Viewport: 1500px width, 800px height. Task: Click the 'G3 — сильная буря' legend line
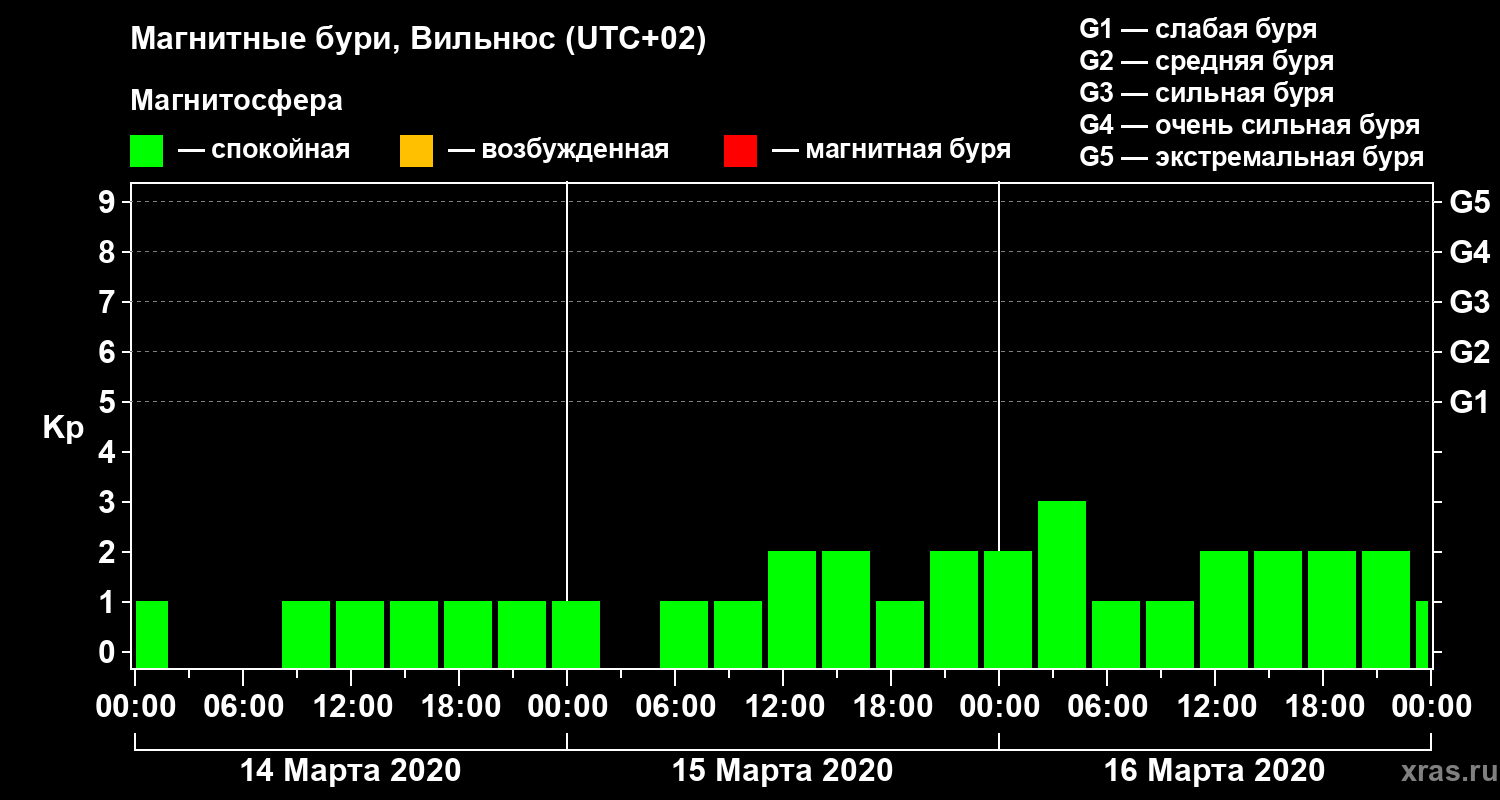[1206, 93]
